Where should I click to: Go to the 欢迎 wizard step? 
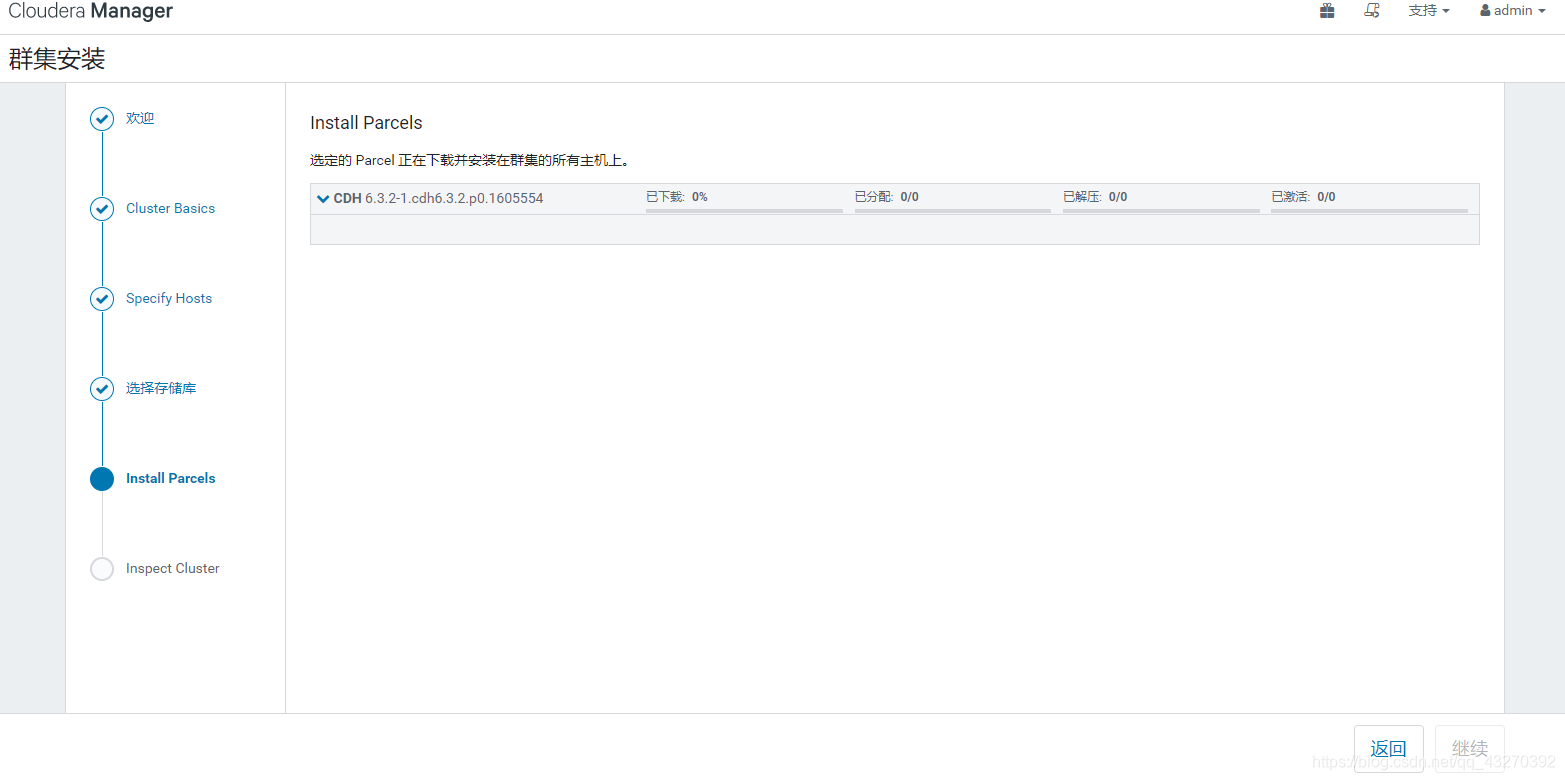140,118
